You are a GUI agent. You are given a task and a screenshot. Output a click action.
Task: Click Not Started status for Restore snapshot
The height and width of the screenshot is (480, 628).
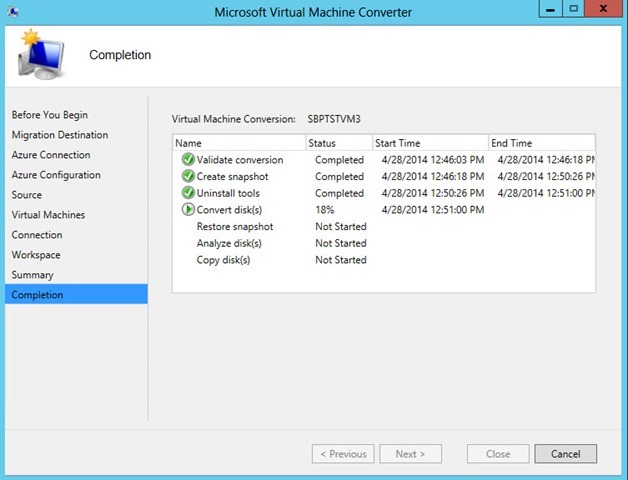(x=341, y=226)
